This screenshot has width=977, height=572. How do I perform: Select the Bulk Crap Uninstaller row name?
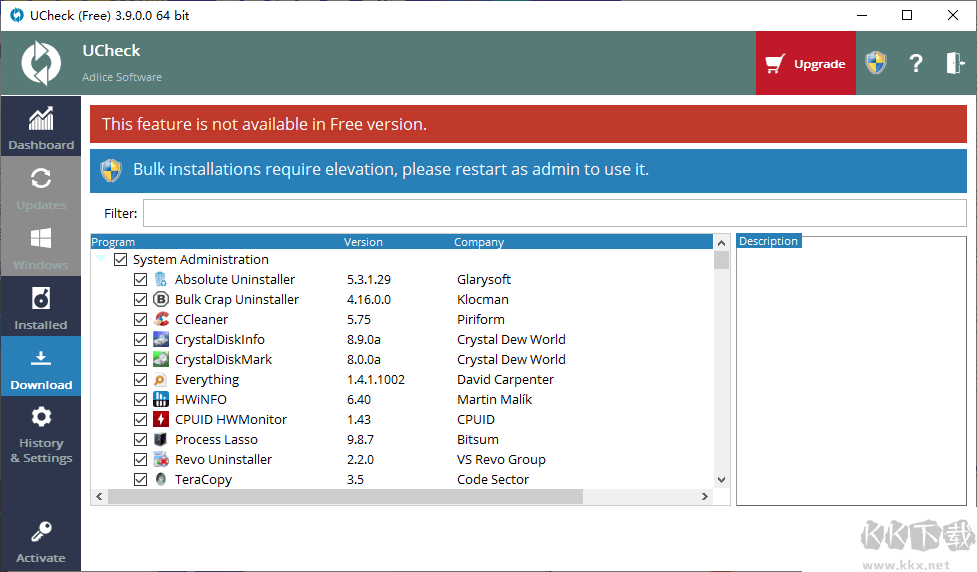tap(237, 299)
